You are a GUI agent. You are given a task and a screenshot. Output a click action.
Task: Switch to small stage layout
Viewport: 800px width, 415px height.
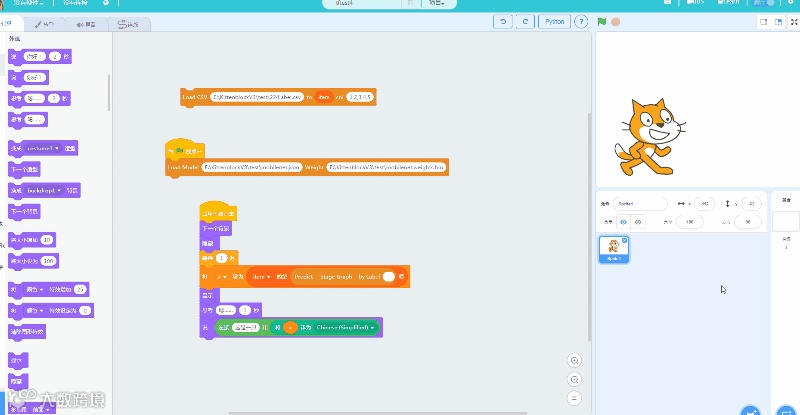coord(764,22)
